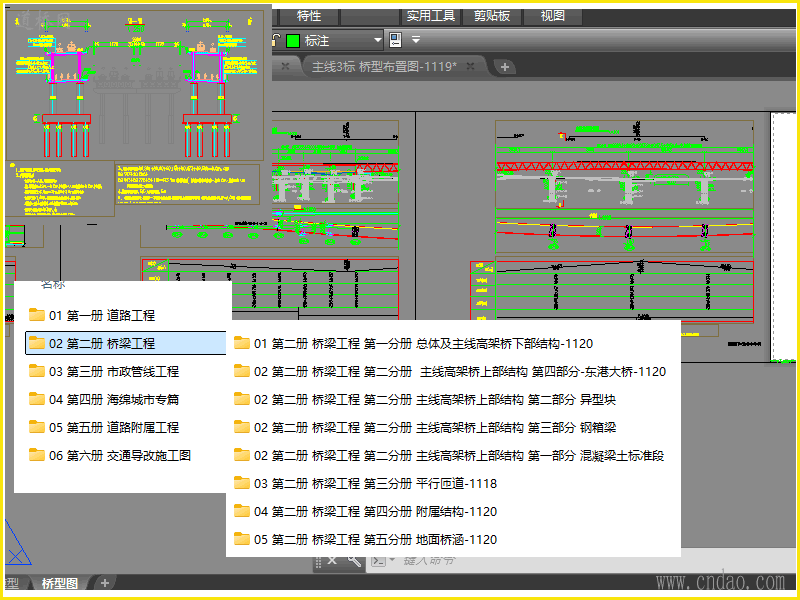Expand the layers panel overflow arrow

416,40
